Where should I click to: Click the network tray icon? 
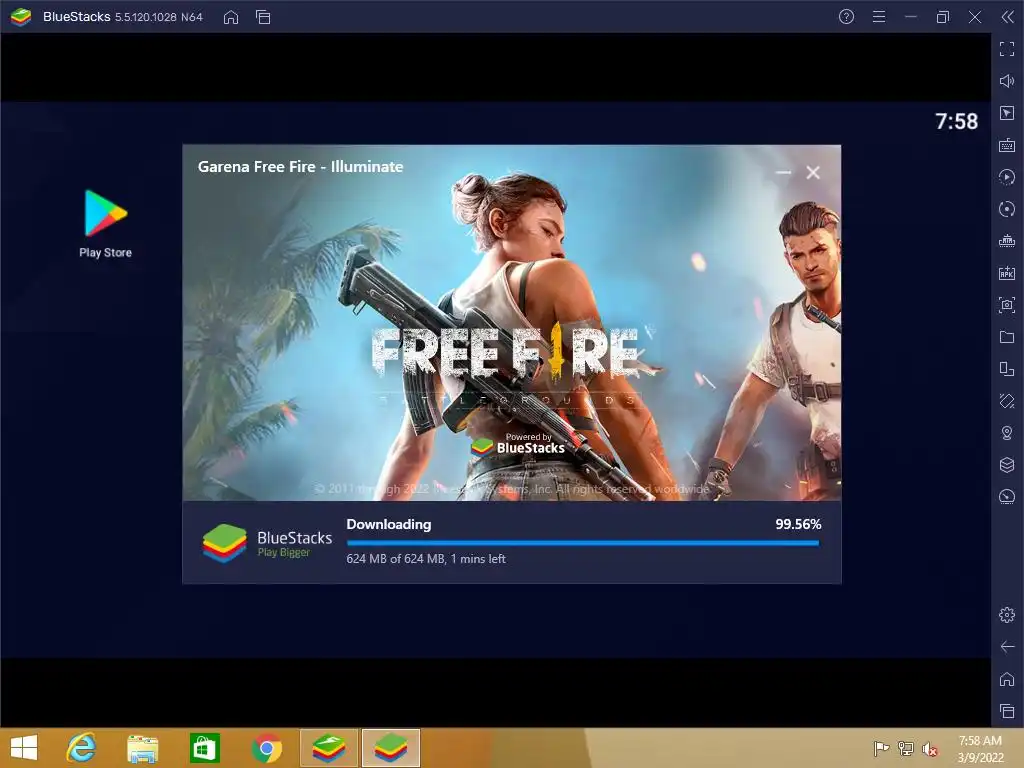[906, 748]
